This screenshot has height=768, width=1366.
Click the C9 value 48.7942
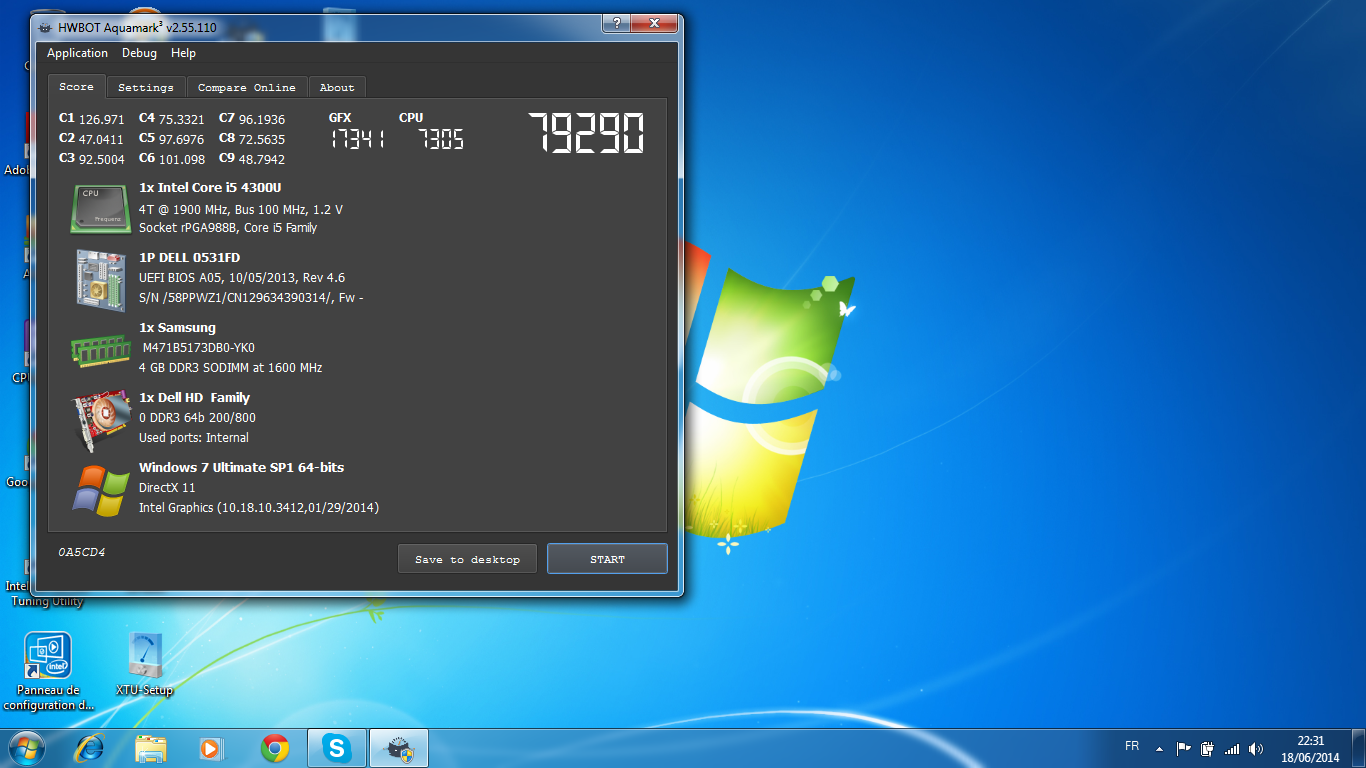coord(262,159)
